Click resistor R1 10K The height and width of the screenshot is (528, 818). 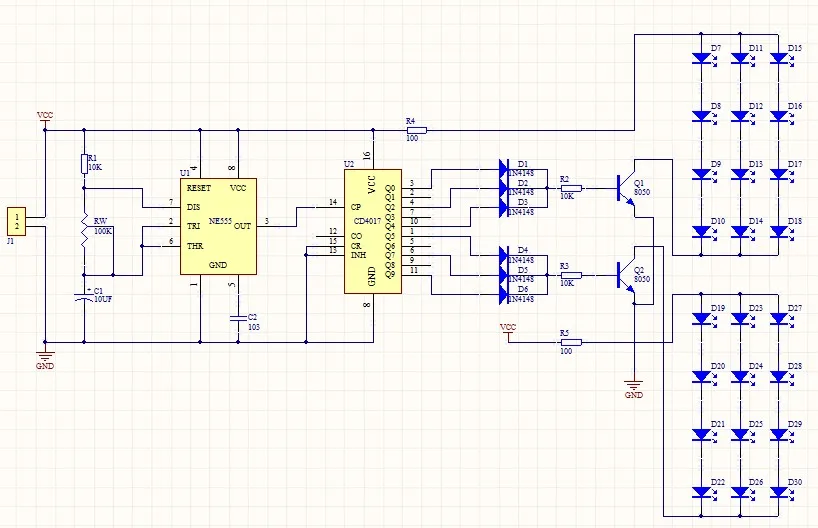coord(84,164)
